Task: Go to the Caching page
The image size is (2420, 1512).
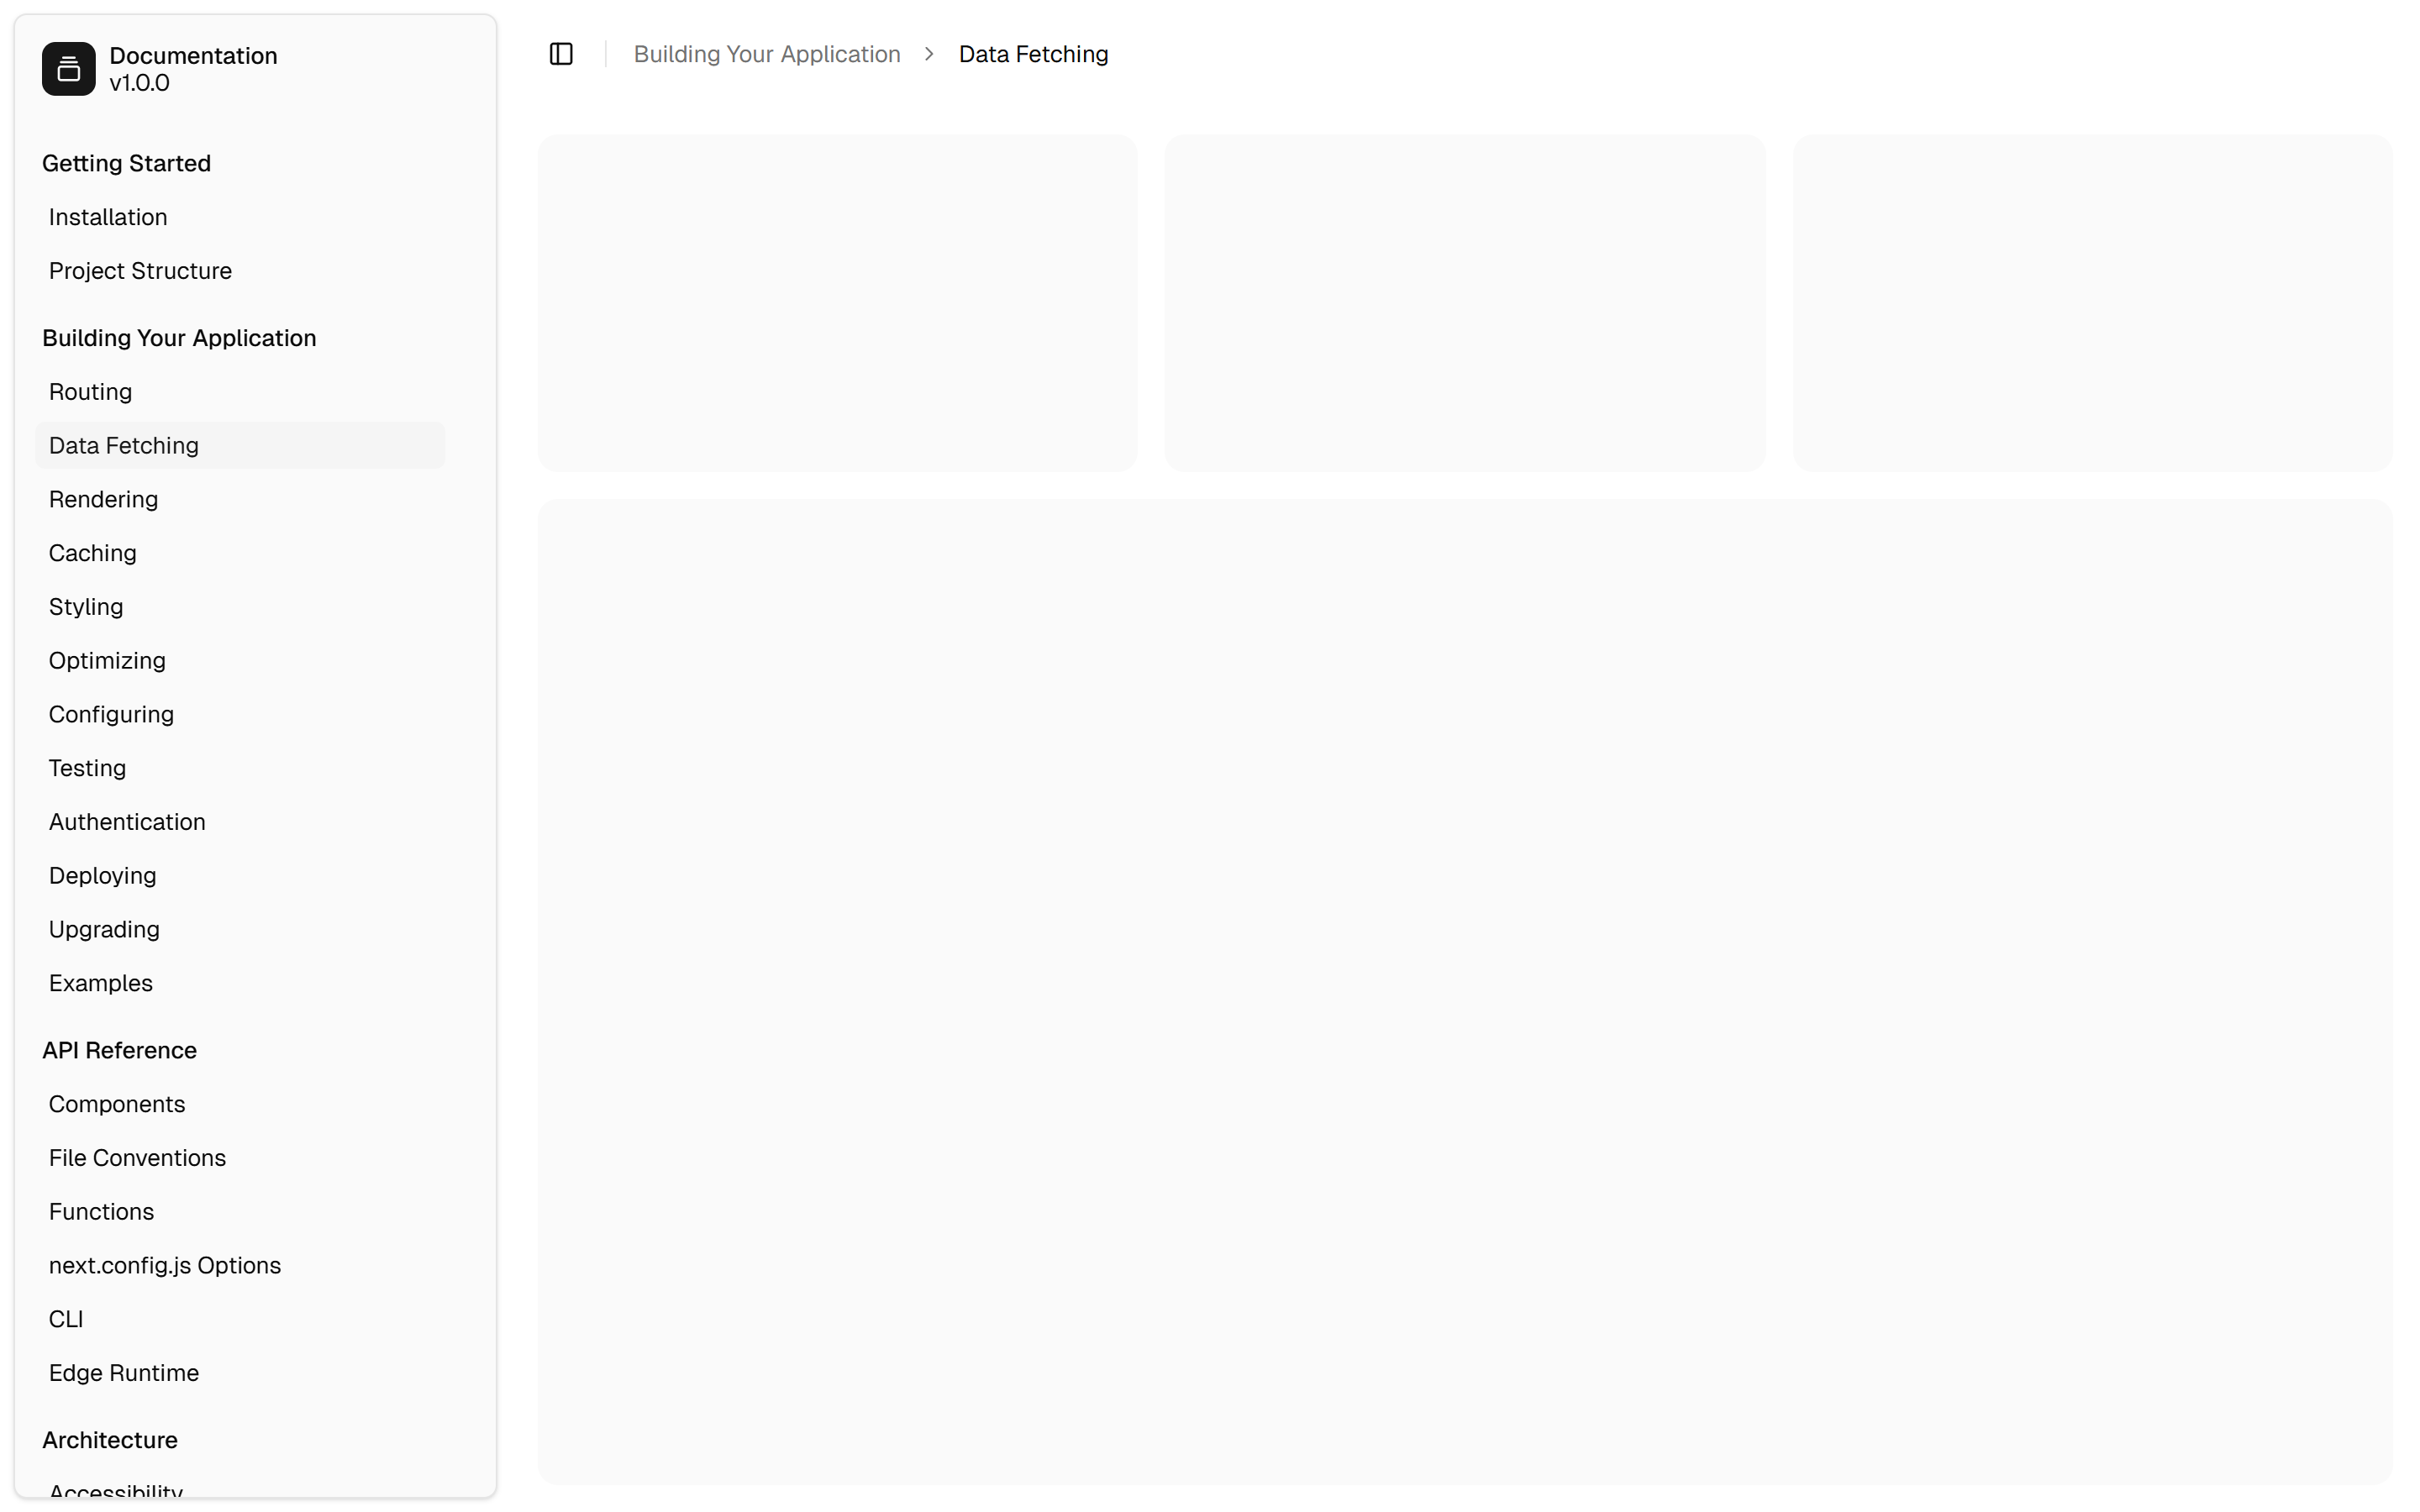Action: click(92, 553)
